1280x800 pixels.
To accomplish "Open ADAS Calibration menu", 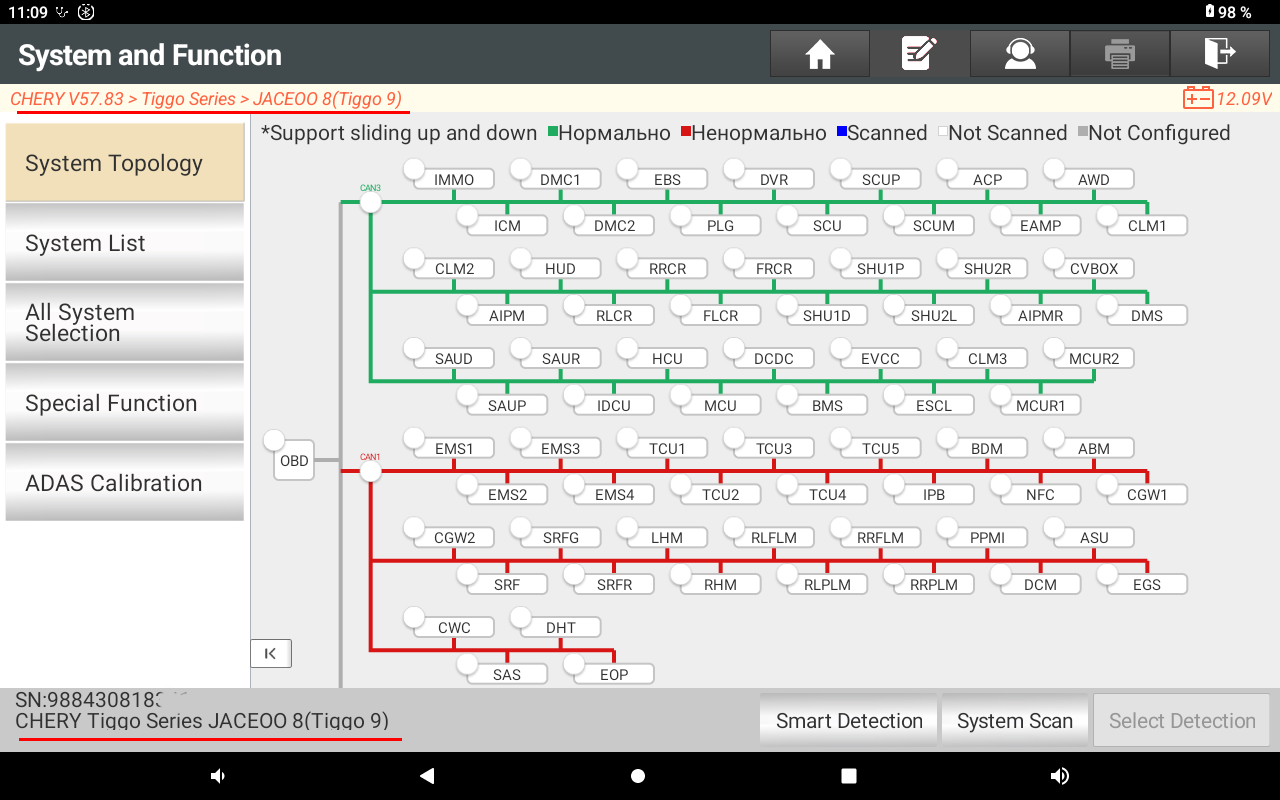I will tap(125, 483).
